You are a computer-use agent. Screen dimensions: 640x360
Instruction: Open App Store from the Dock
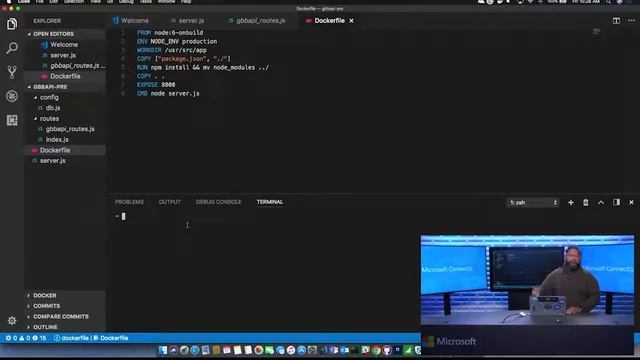302,350
